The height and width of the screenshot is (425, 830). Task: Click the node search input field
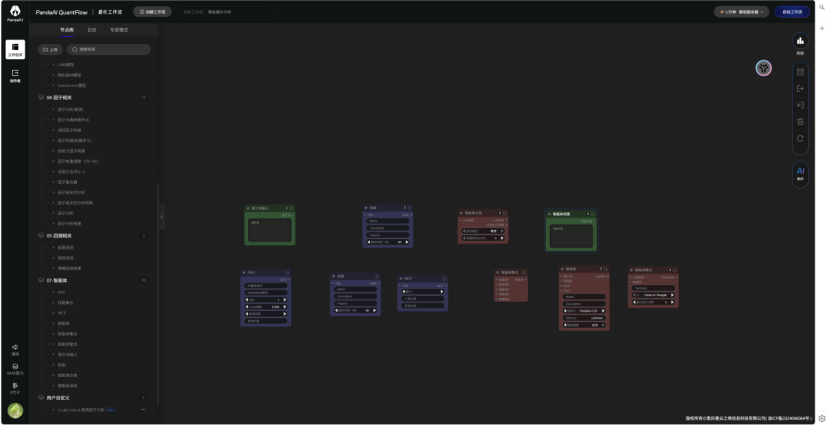tap(108, 49)
